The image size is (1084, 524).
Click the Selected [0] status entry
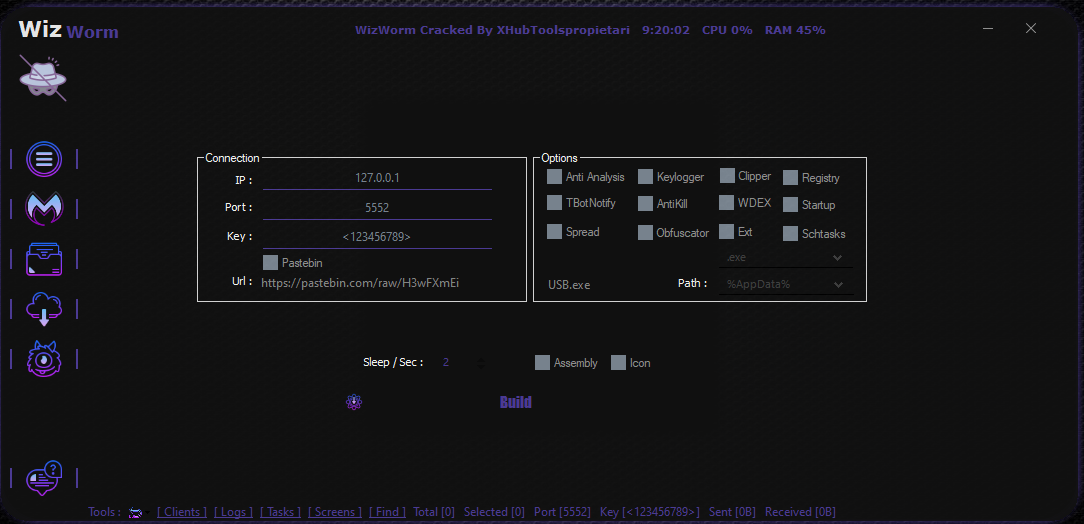coord(494,512)
